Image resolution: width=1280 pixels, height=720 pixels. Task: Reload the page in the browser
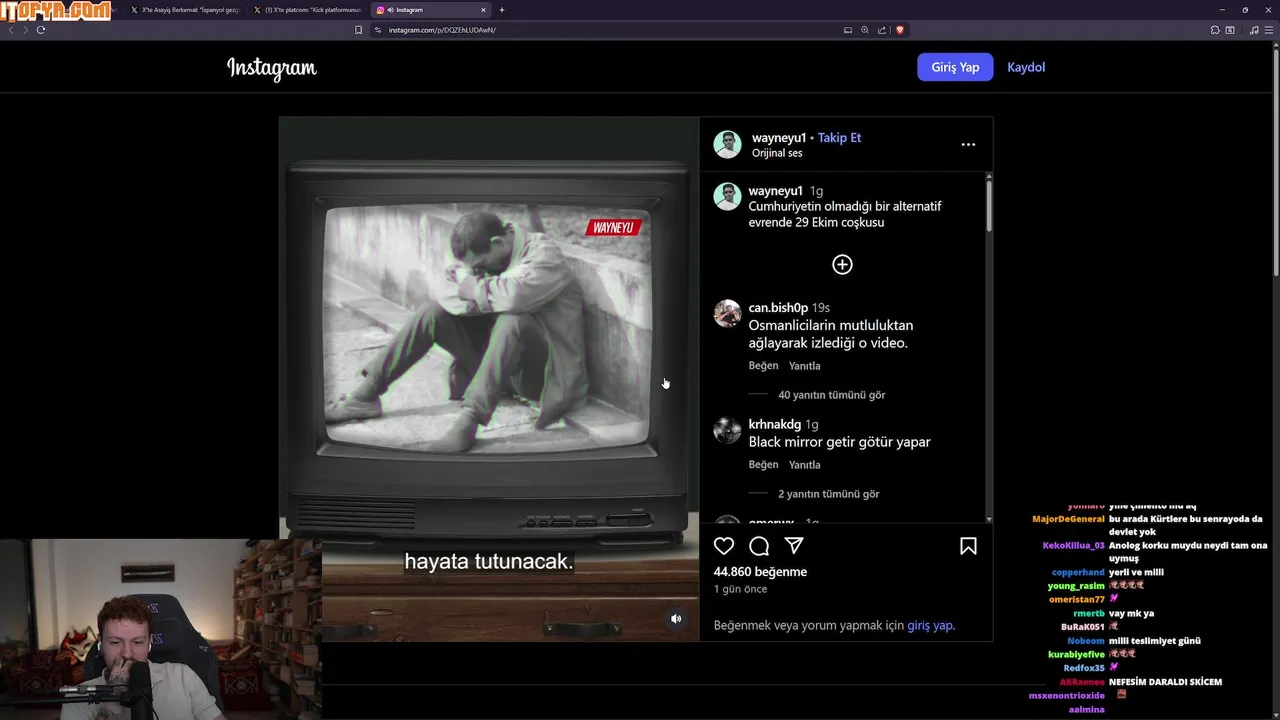click(40, 30)
